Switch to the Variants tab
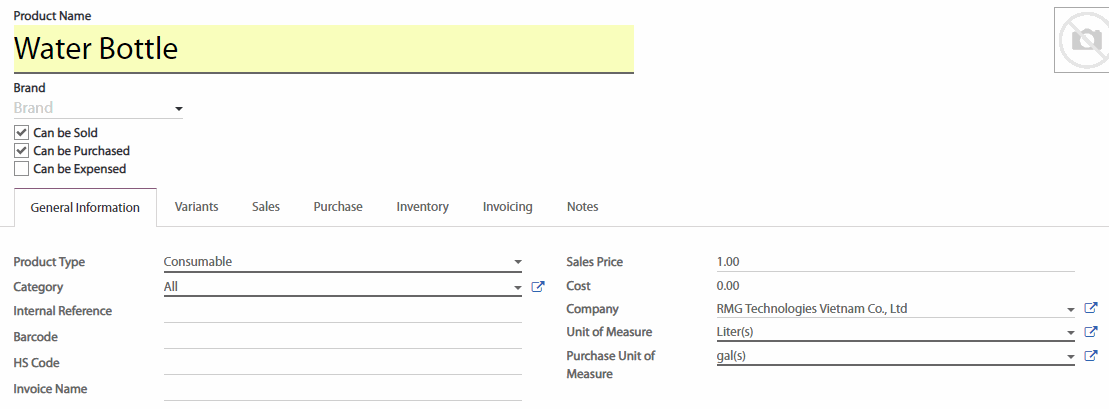 coord(196,207)
